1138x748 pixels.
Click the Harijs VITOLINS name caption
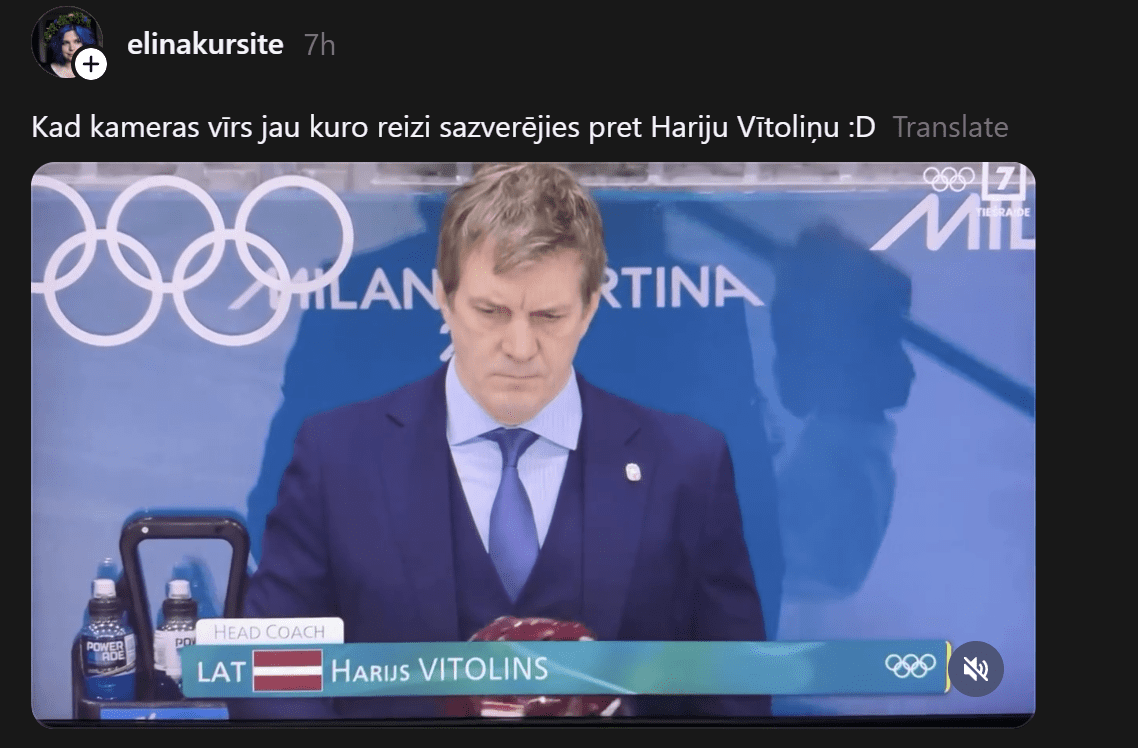(x=439, y=670)
